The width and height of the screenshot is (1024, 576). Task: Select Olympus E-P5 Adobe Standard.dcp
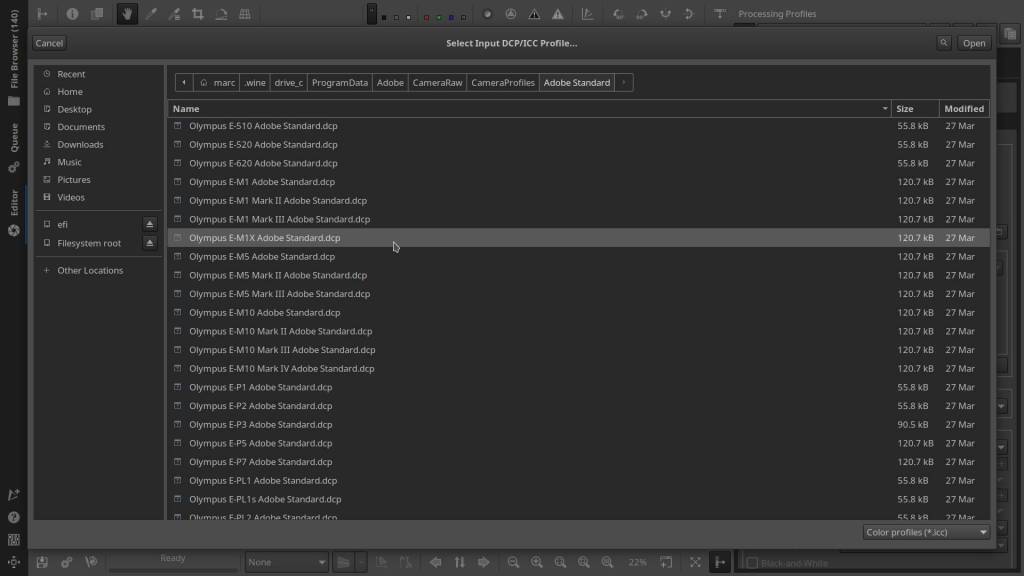click(x=579, y=443)
